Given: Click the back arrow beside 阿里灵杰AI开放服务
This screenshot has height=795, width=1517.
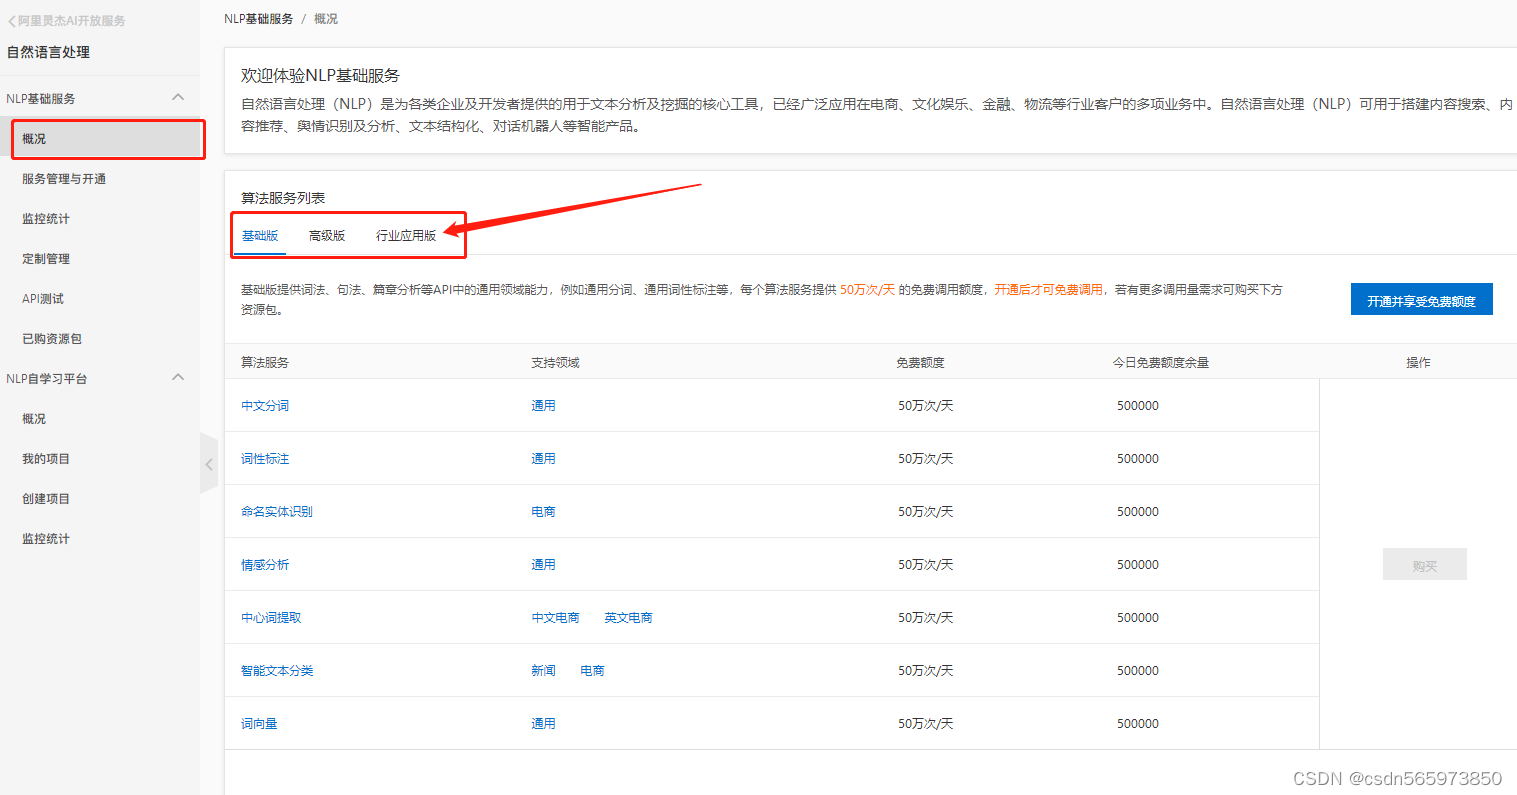Looking at the screenshot, I should coord(13,19).
